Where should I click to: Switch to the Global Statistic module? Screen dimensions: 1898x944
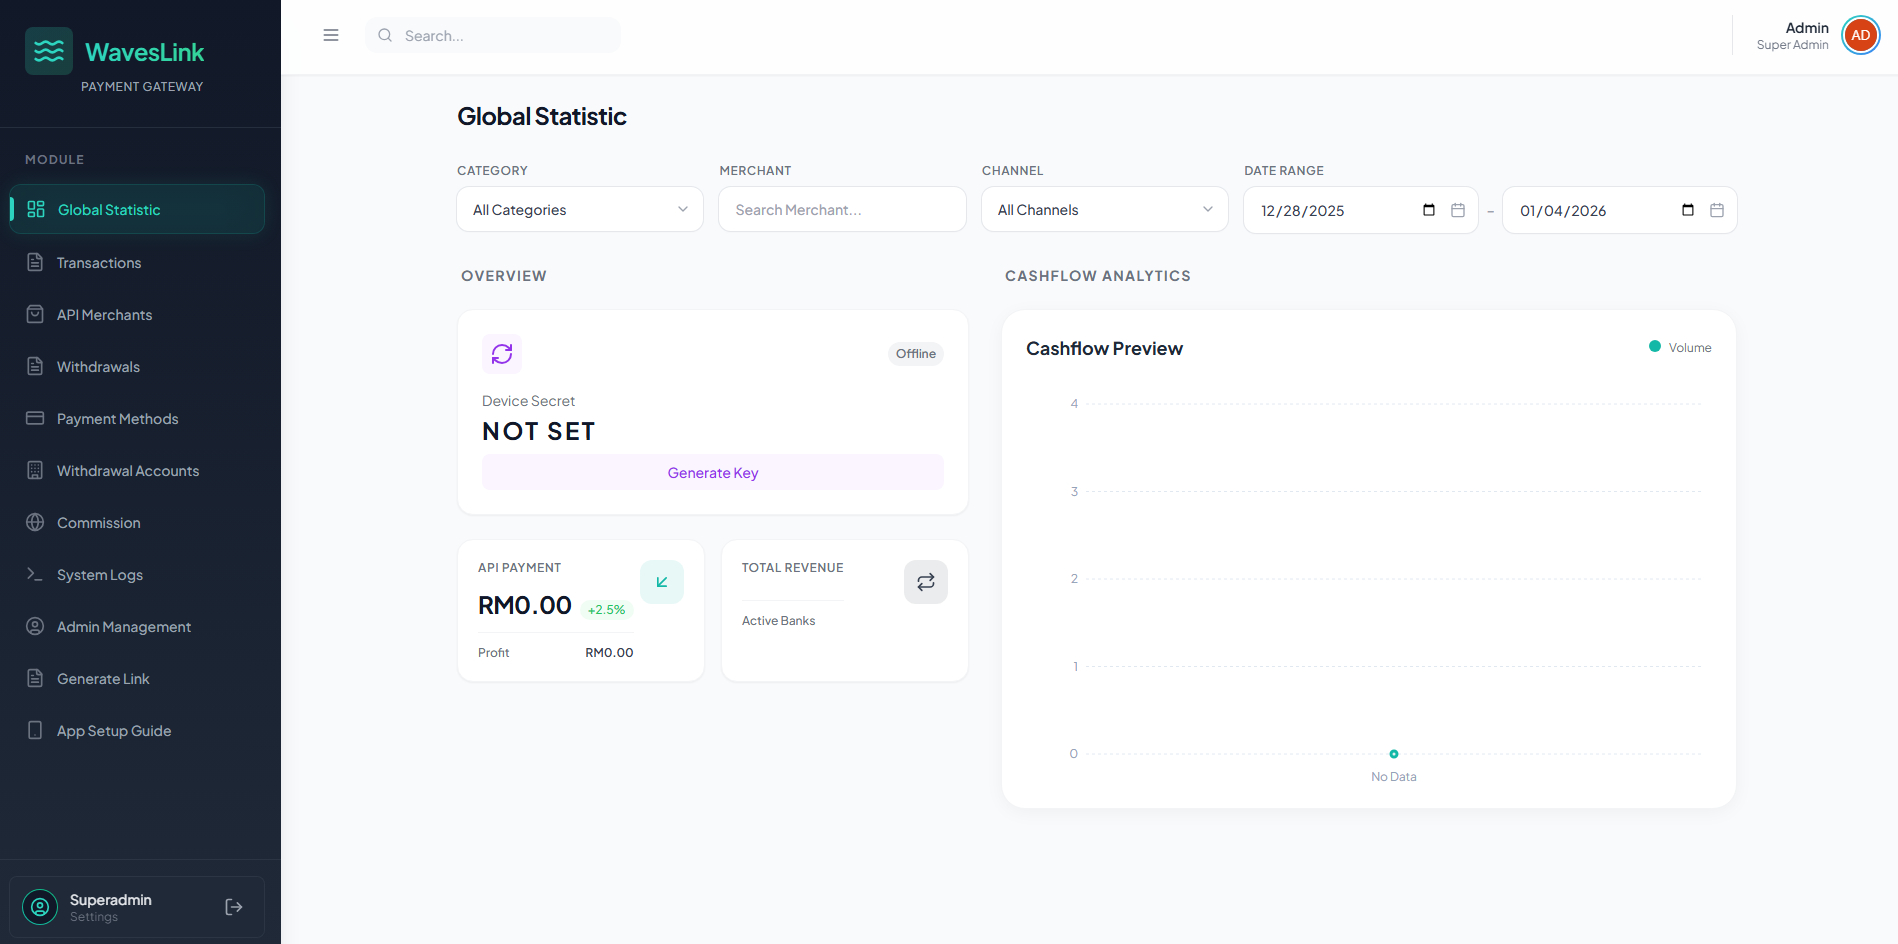(136, 209)
